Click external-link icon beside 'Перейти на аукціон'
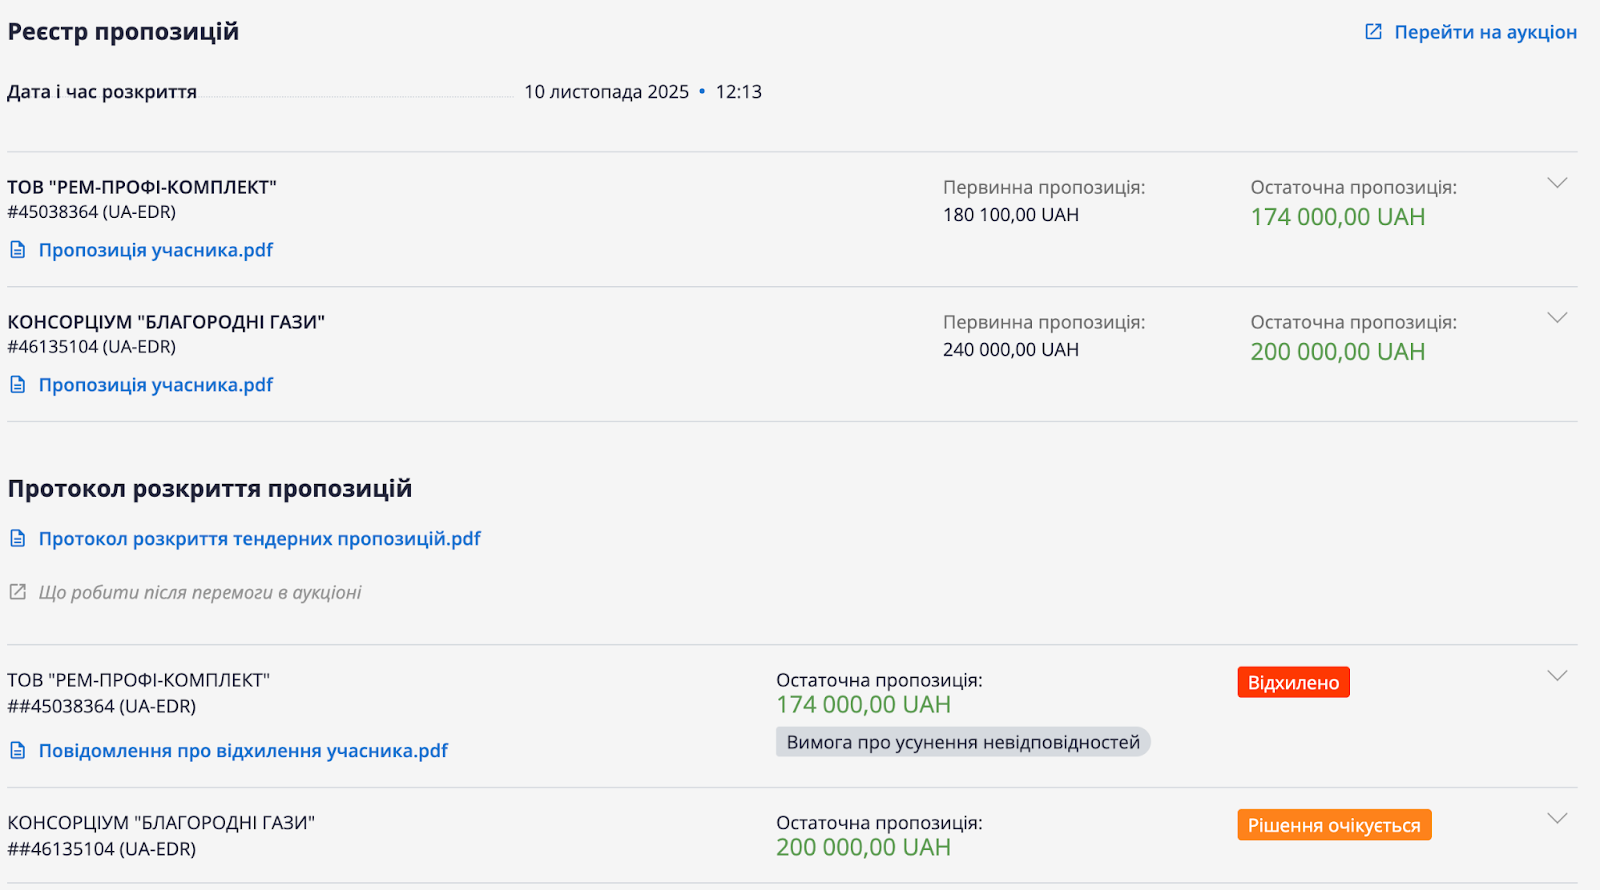1600x890 pixels. pos(1374,32)
